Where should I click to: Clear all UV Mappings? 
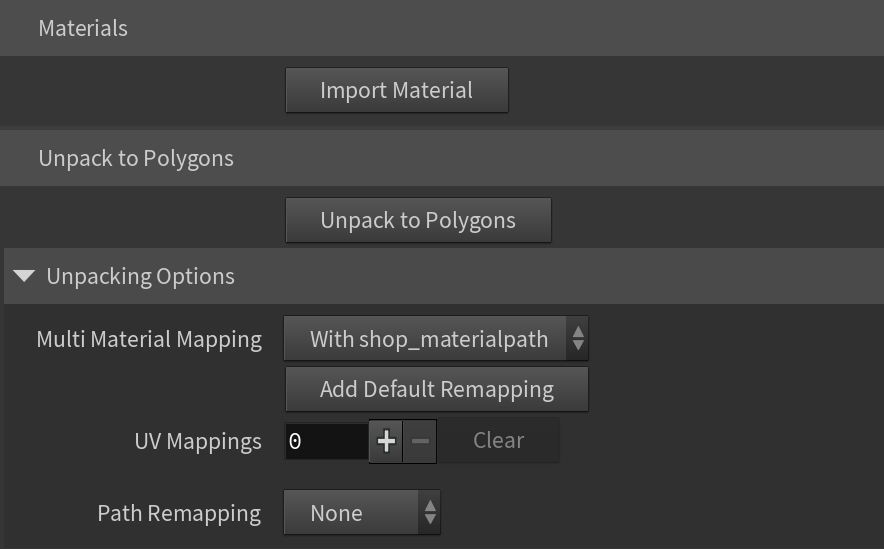(x=498, y=440)
